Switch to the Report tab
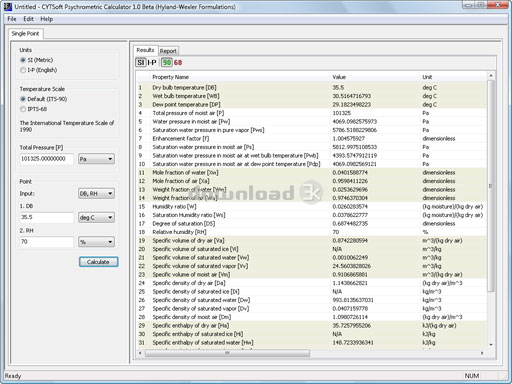The height and width of the screenshot is (384, 512). [x=168, y=51]
